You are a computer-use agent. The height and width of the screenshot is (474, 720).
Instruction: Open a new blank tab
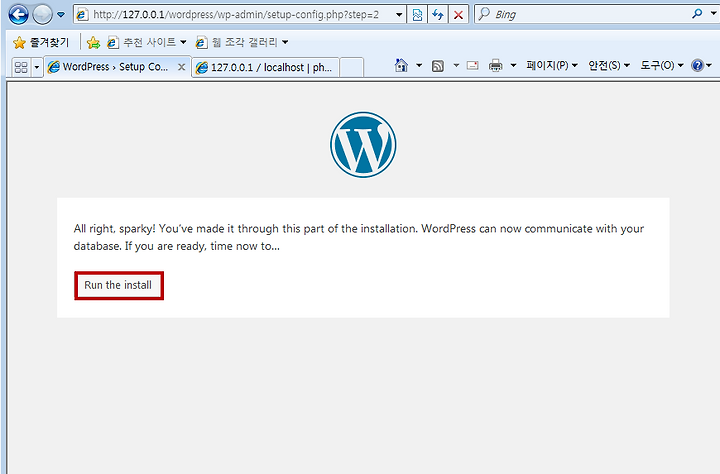pos(351,68)
